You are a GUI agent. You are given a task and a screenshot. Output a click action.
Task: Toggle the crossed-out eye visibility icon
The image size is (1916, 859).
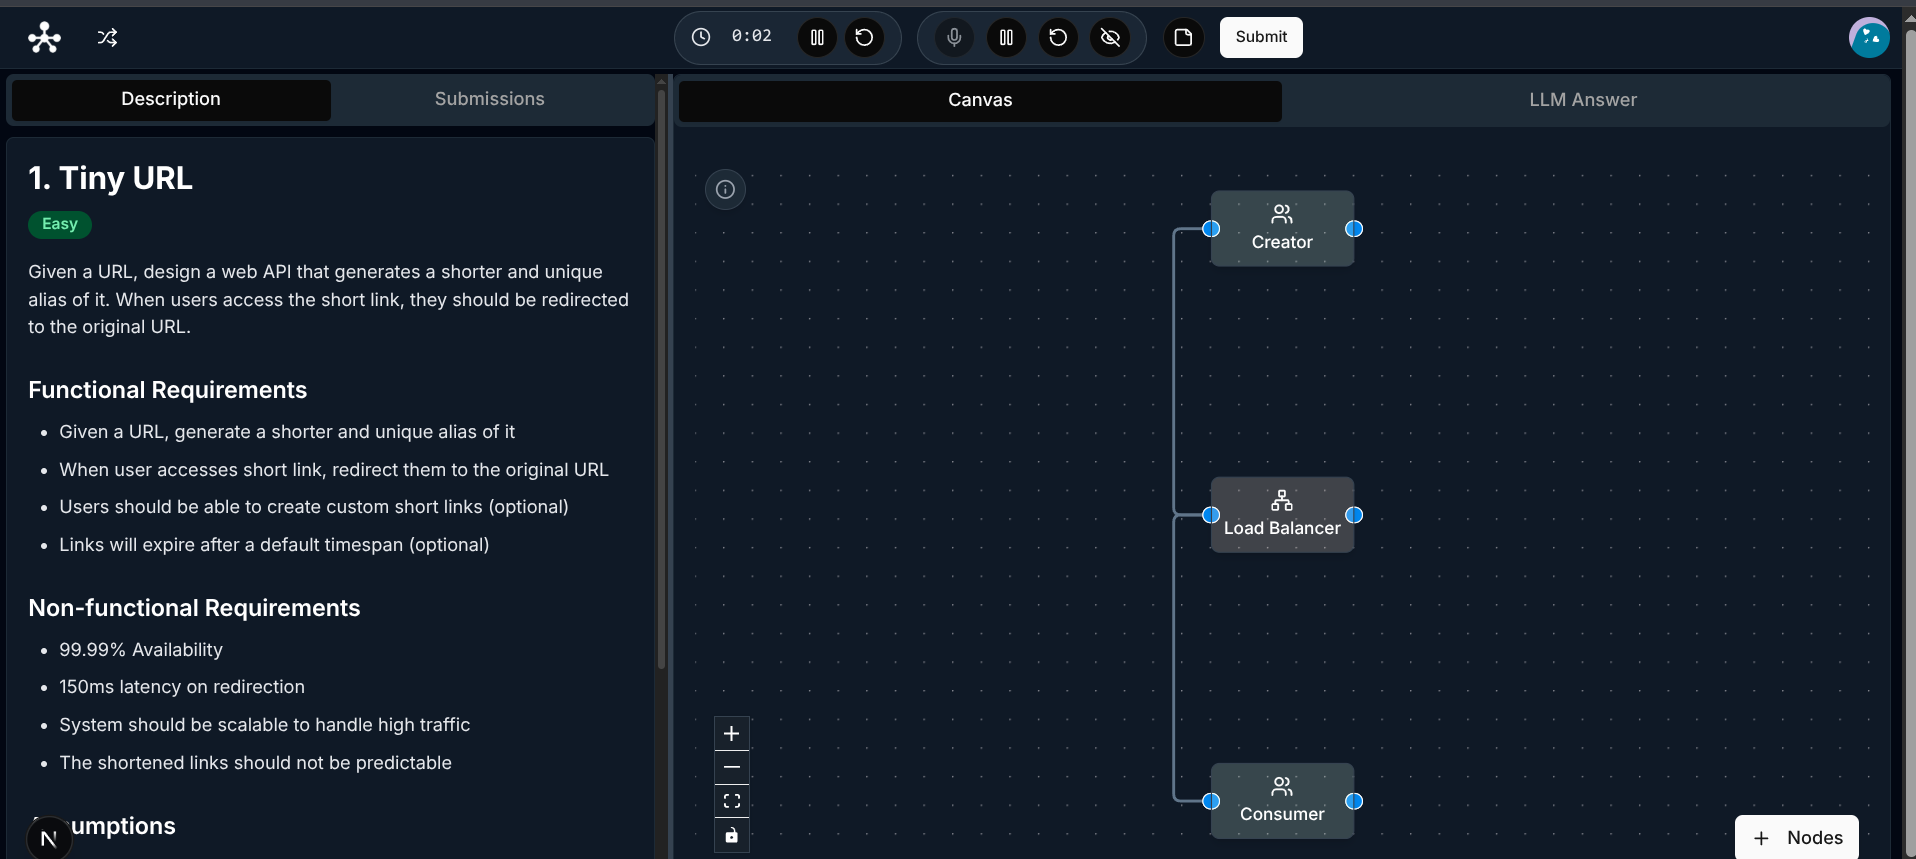click(1110, 37)
